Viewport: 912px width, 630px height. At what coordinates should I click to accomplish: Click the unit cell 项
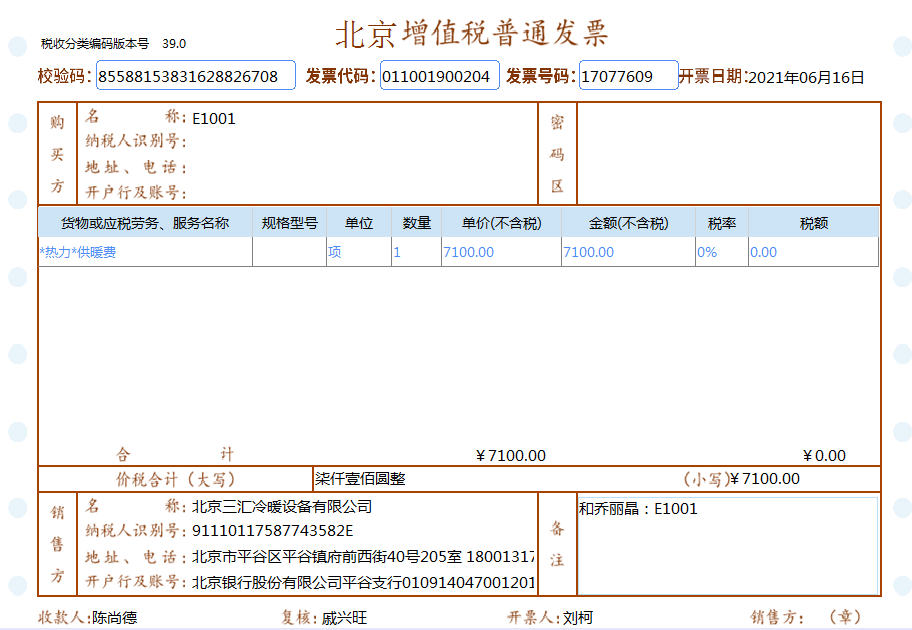tap(359, 252)
